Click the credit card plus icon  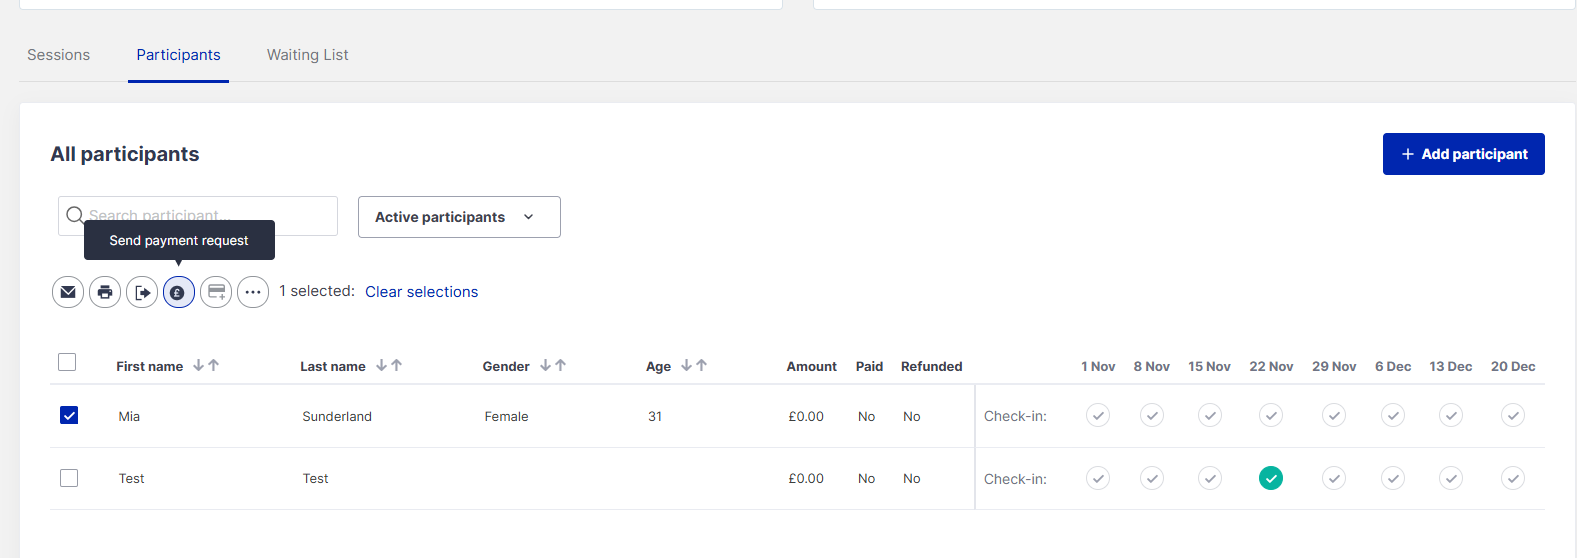tap(216, 292)
